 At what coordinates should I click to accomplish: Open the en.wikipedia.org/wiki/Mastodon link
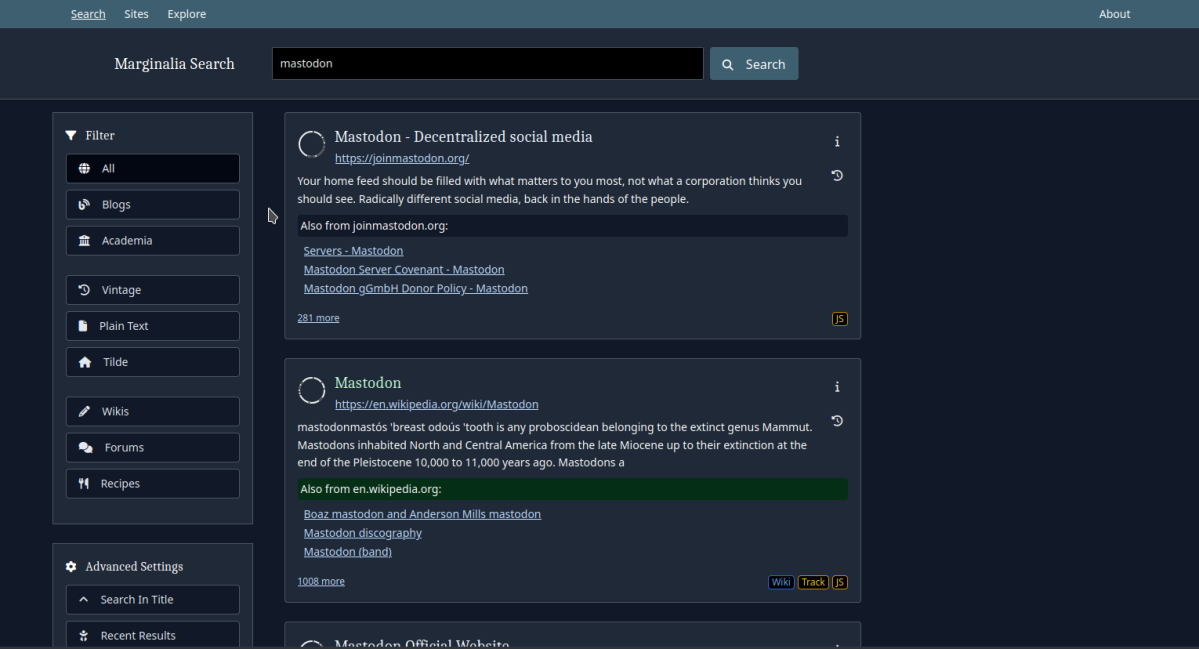tap(437, 404)
